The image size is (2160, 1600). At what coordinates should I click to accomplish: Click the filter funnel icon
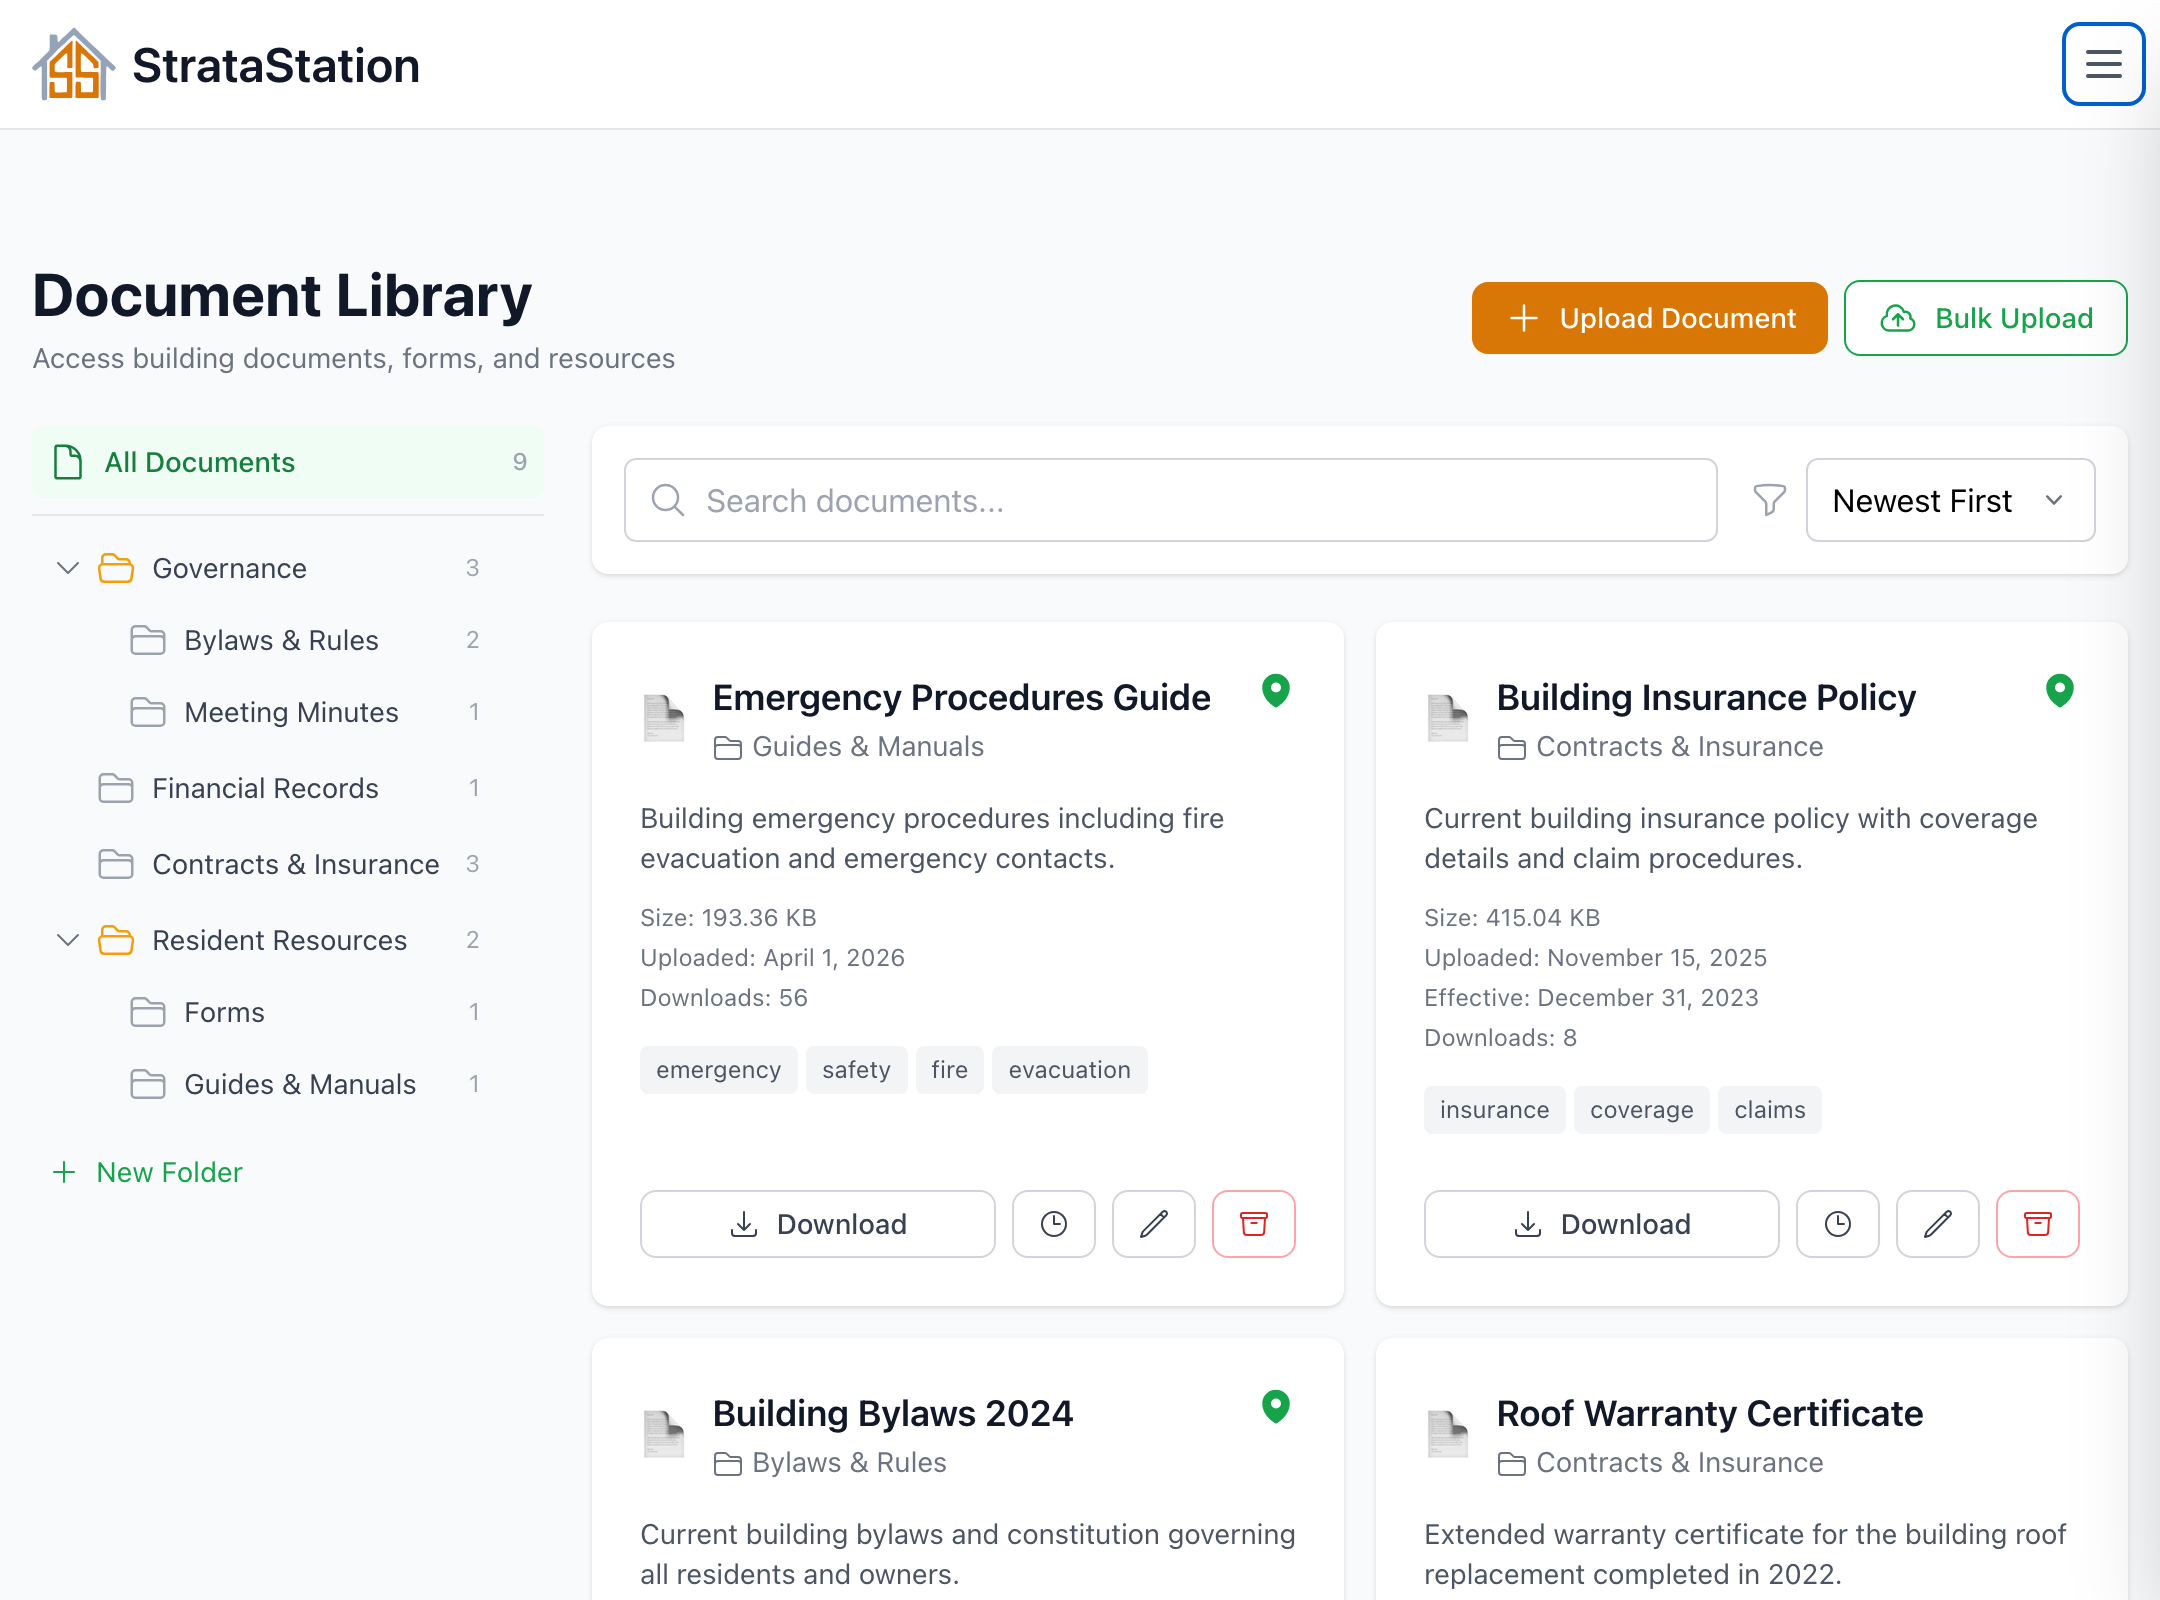pos(1769,500)
